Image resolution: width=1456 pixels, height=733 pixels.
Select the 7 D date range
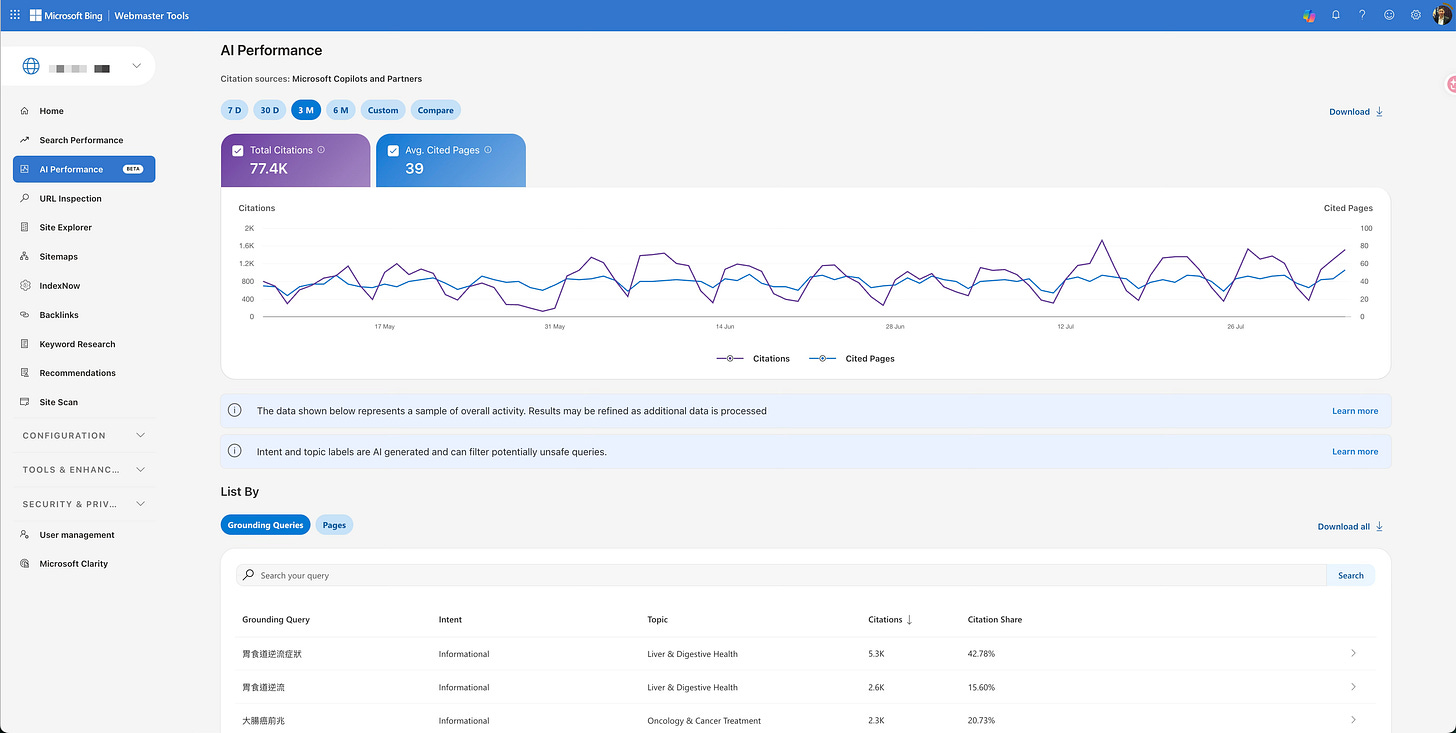[234, 110]
